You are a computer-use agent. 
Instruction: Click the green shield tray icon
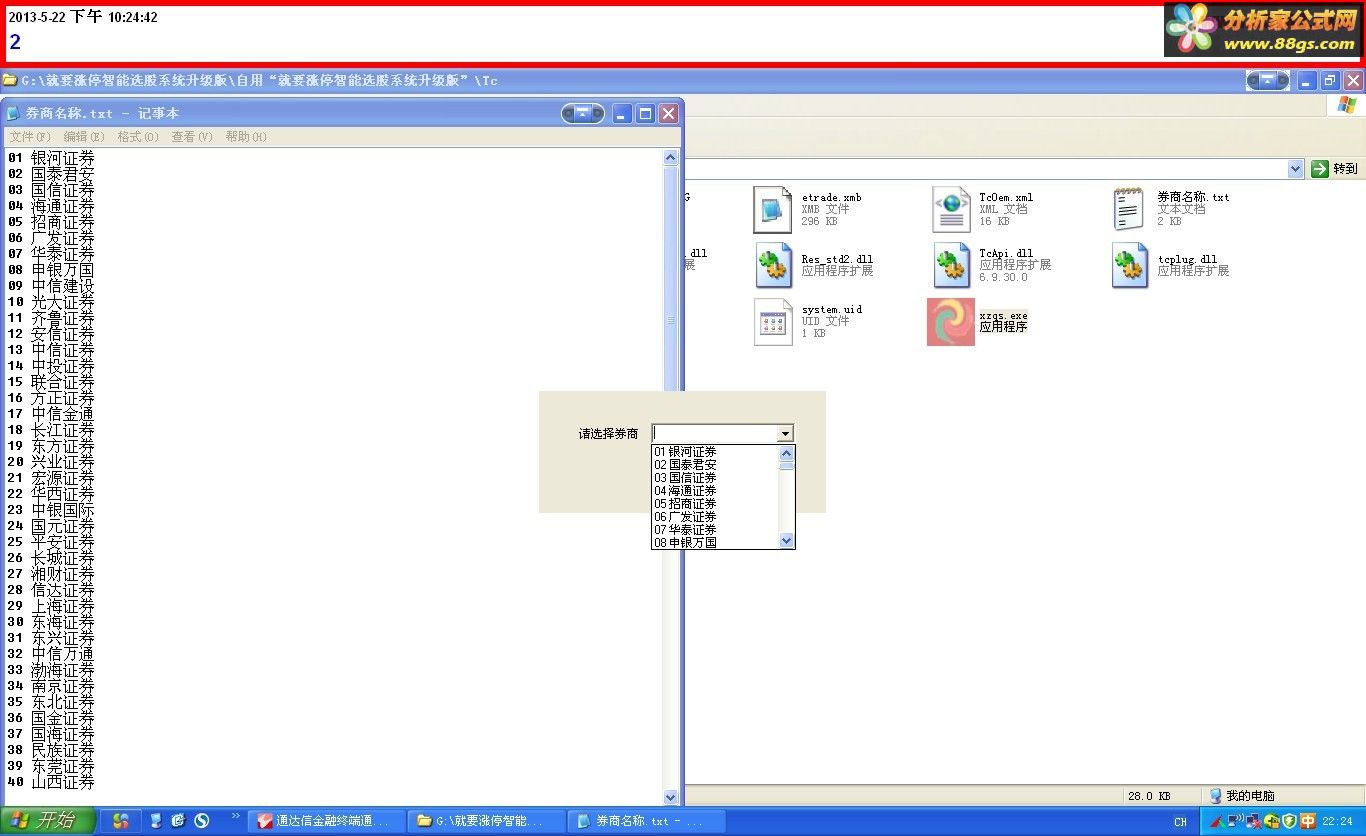pos(1290,821)
